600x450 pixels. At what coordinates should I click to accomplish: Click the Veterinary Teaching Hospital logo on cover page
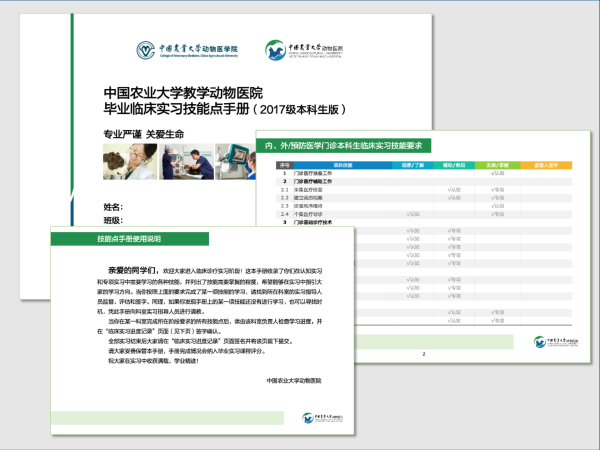[x=304, y=50]
